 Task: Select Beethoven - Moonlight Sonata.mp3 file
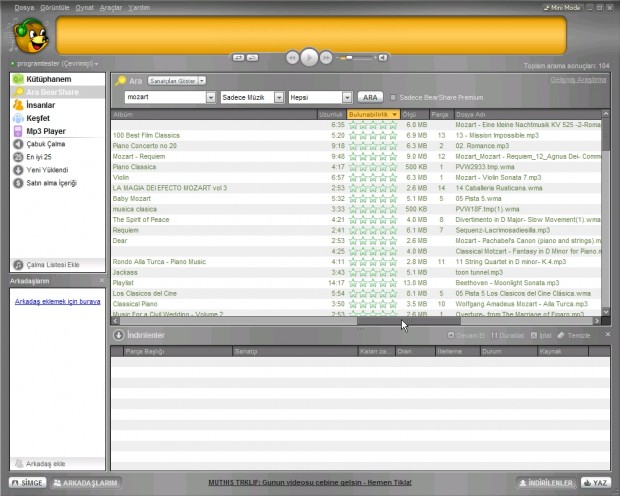(x=507, y=283)
